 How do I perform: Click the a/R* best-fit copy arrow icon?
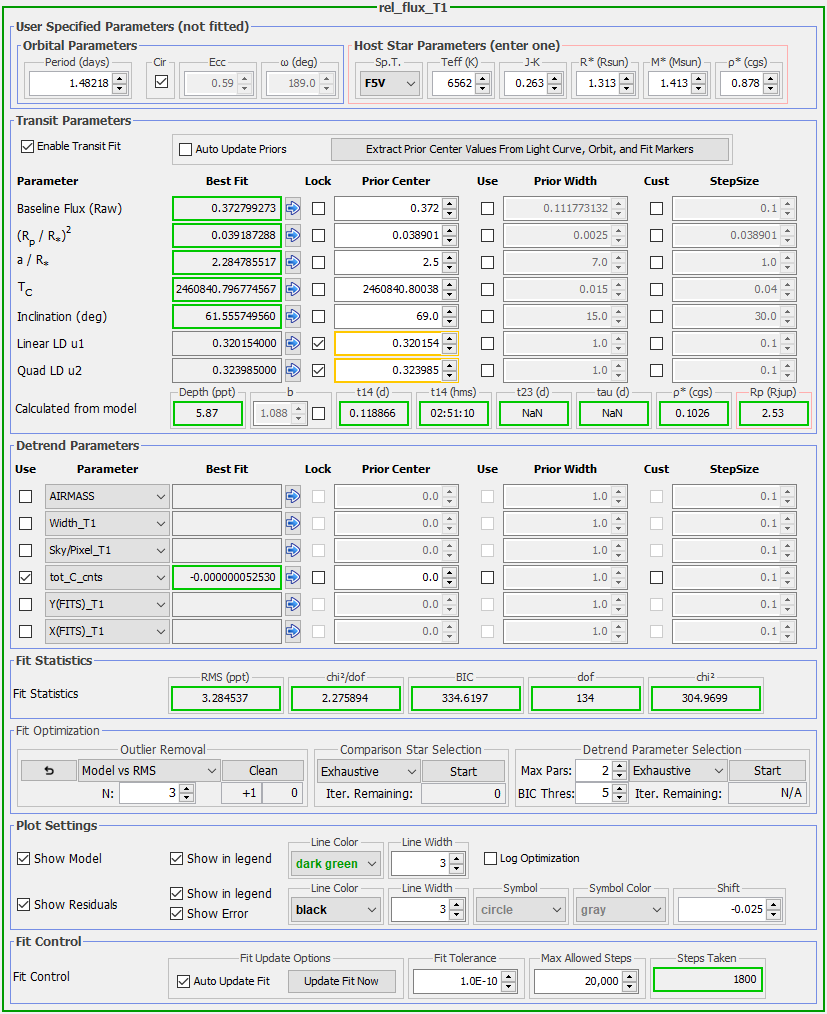coord(293,263)
